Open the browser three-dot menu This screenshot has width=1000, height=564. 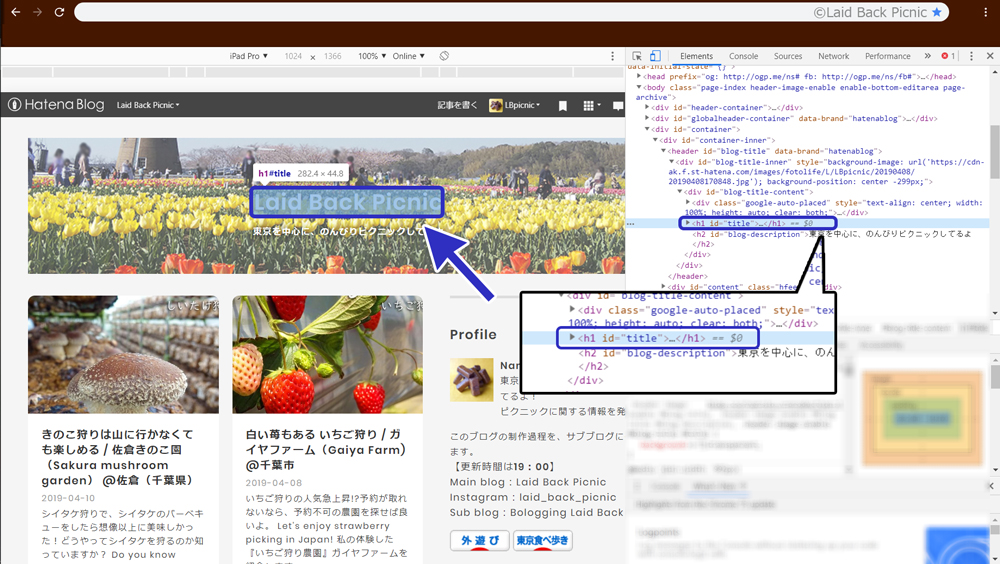point(985,12)
